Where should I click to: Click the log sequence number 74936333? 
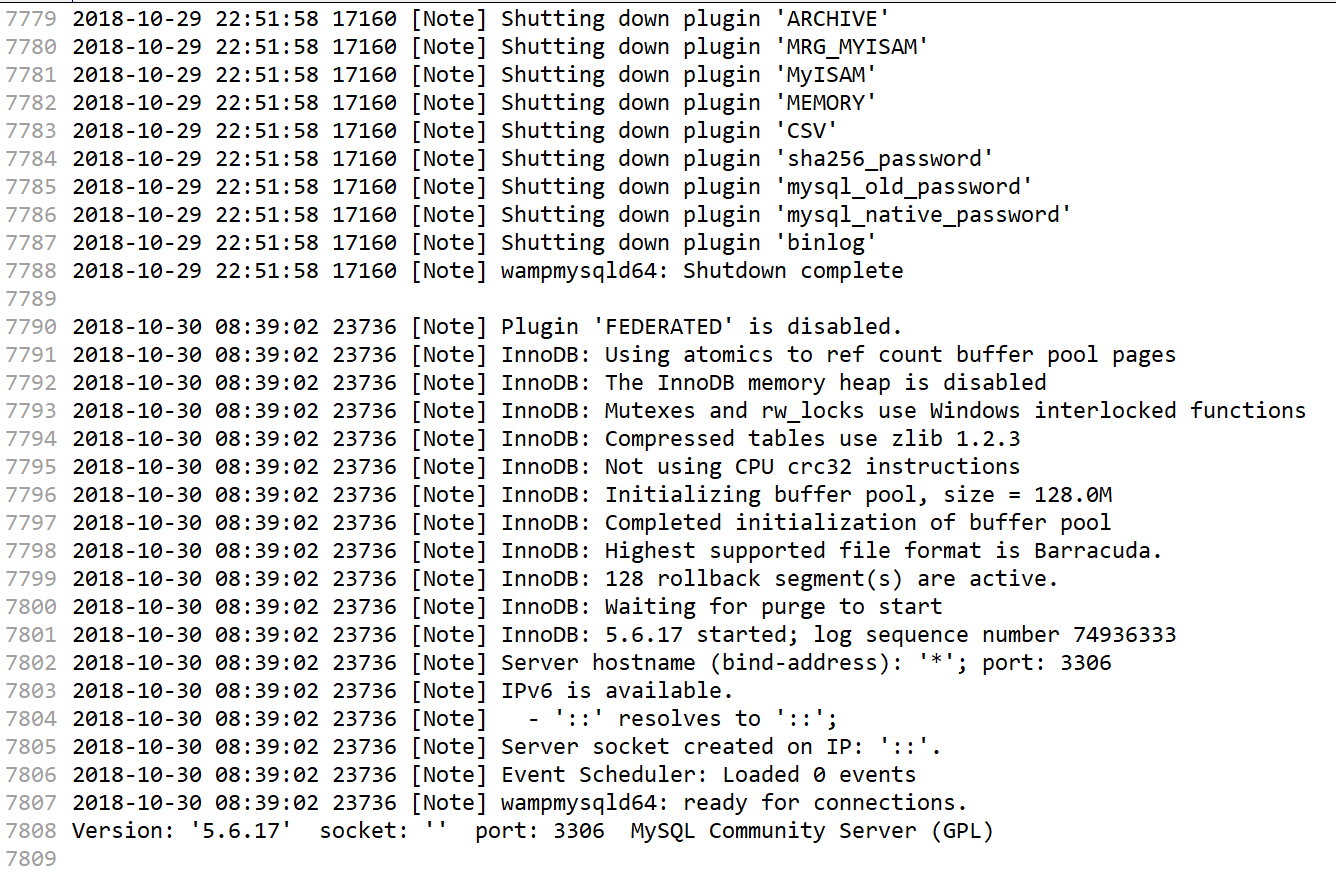click(1124, 635)
